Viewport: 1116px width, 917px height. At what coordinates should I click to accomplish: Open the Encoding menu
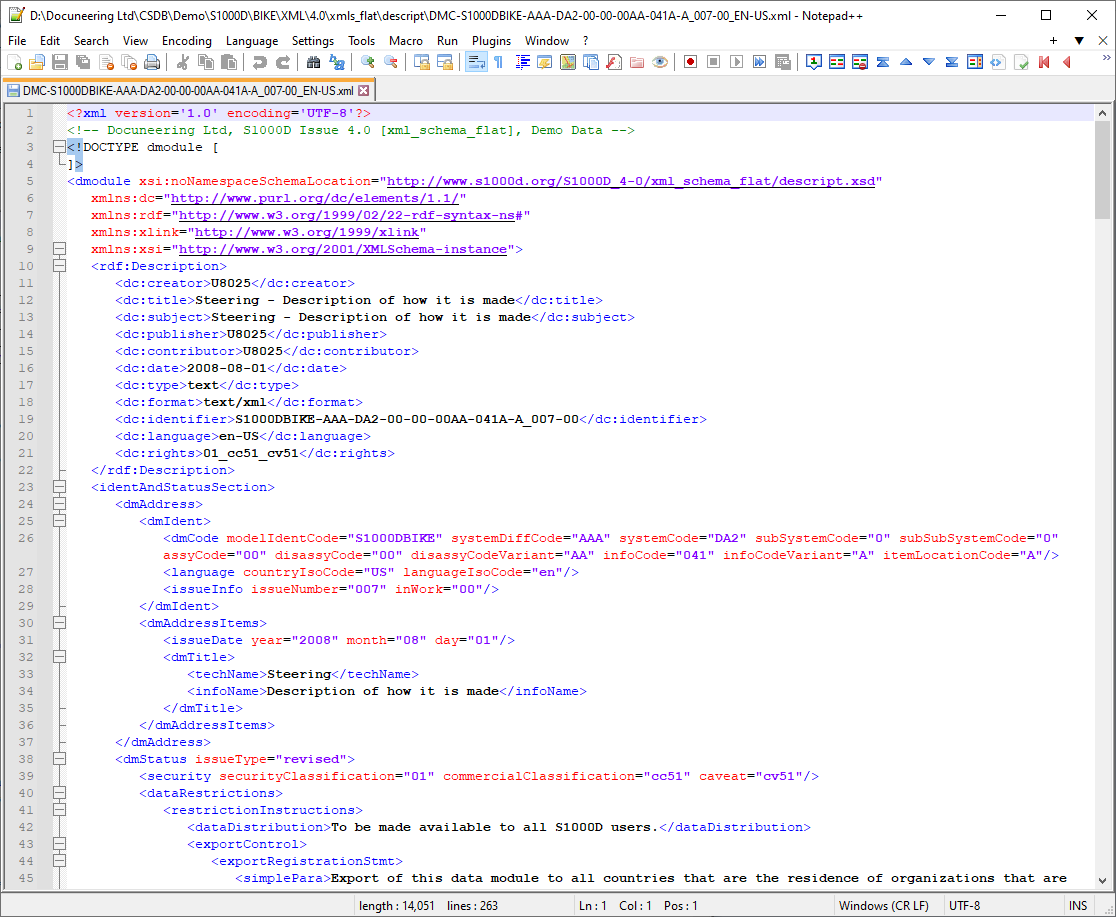tap(186, 41)
